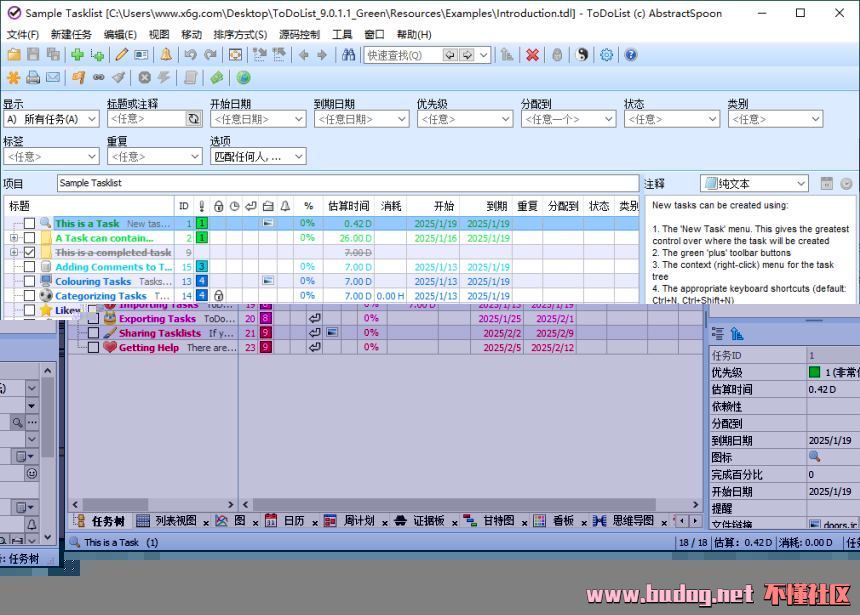Click the yin-yang toolbar icon
Image resolution: width=860 pixels, height=615 pixels.
tap(582, 55)
